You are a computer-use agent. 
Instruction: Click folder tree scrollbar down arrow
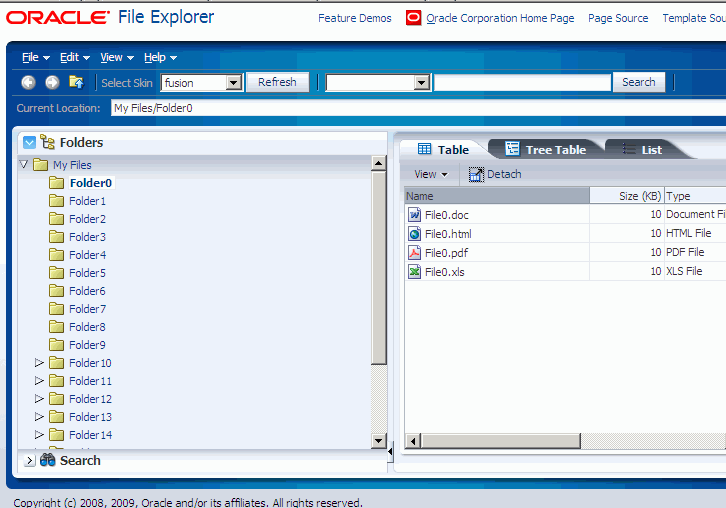pos(379,441)
